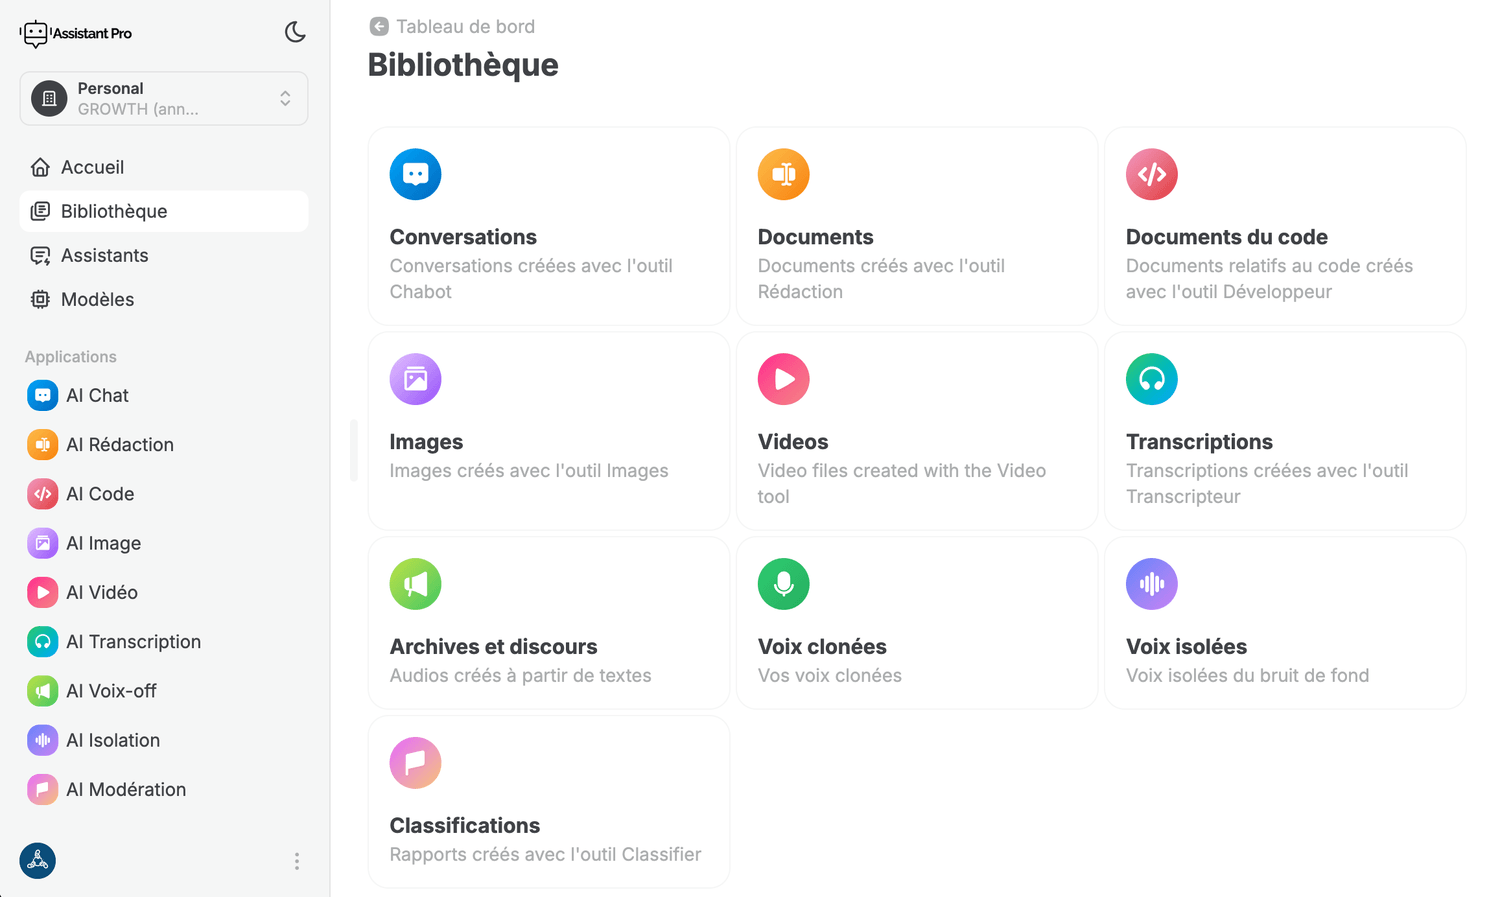Open the Conversations library card

pyautogui.click(x=548, y=226)
